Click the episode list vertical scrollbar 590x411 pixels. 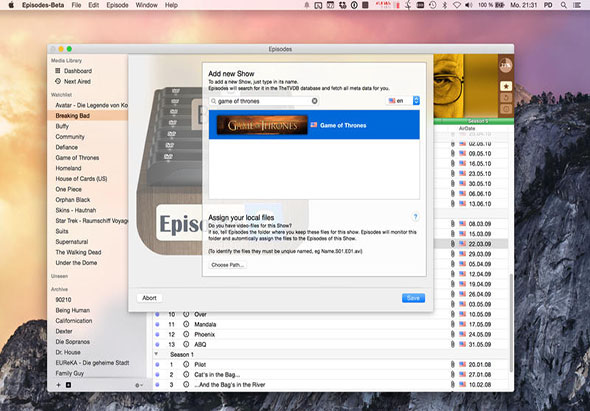pyautogui.click(x=511, y=323)
